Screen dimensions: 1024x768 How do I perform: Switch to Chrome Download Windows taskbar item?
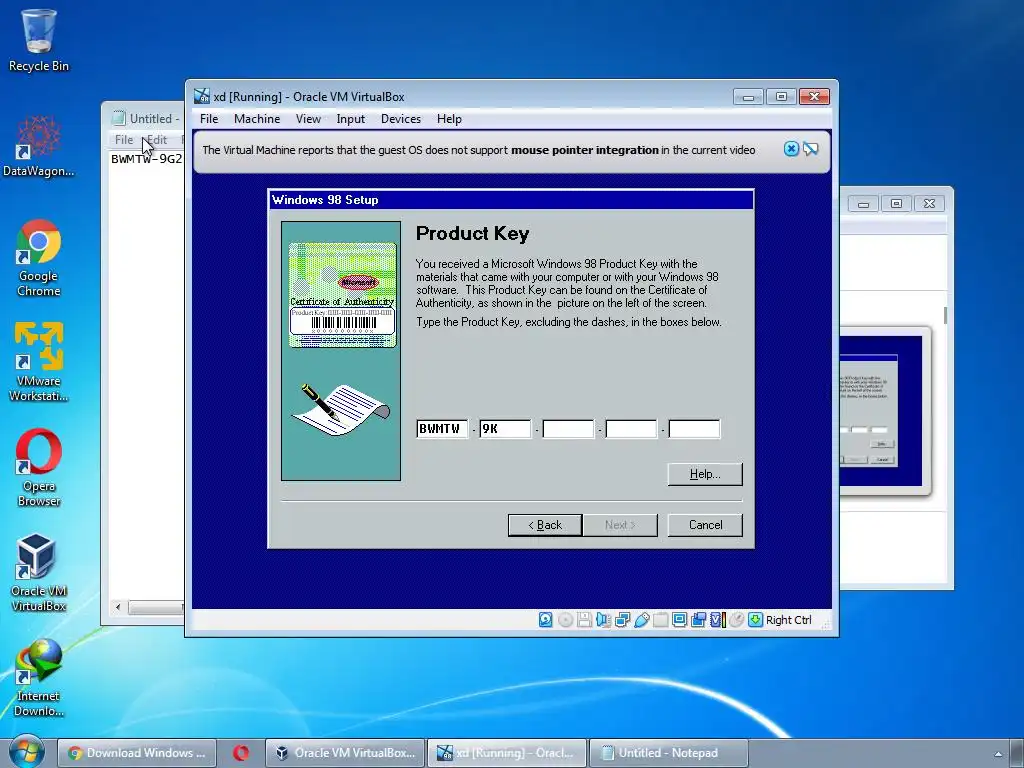[x=136, y=753]
